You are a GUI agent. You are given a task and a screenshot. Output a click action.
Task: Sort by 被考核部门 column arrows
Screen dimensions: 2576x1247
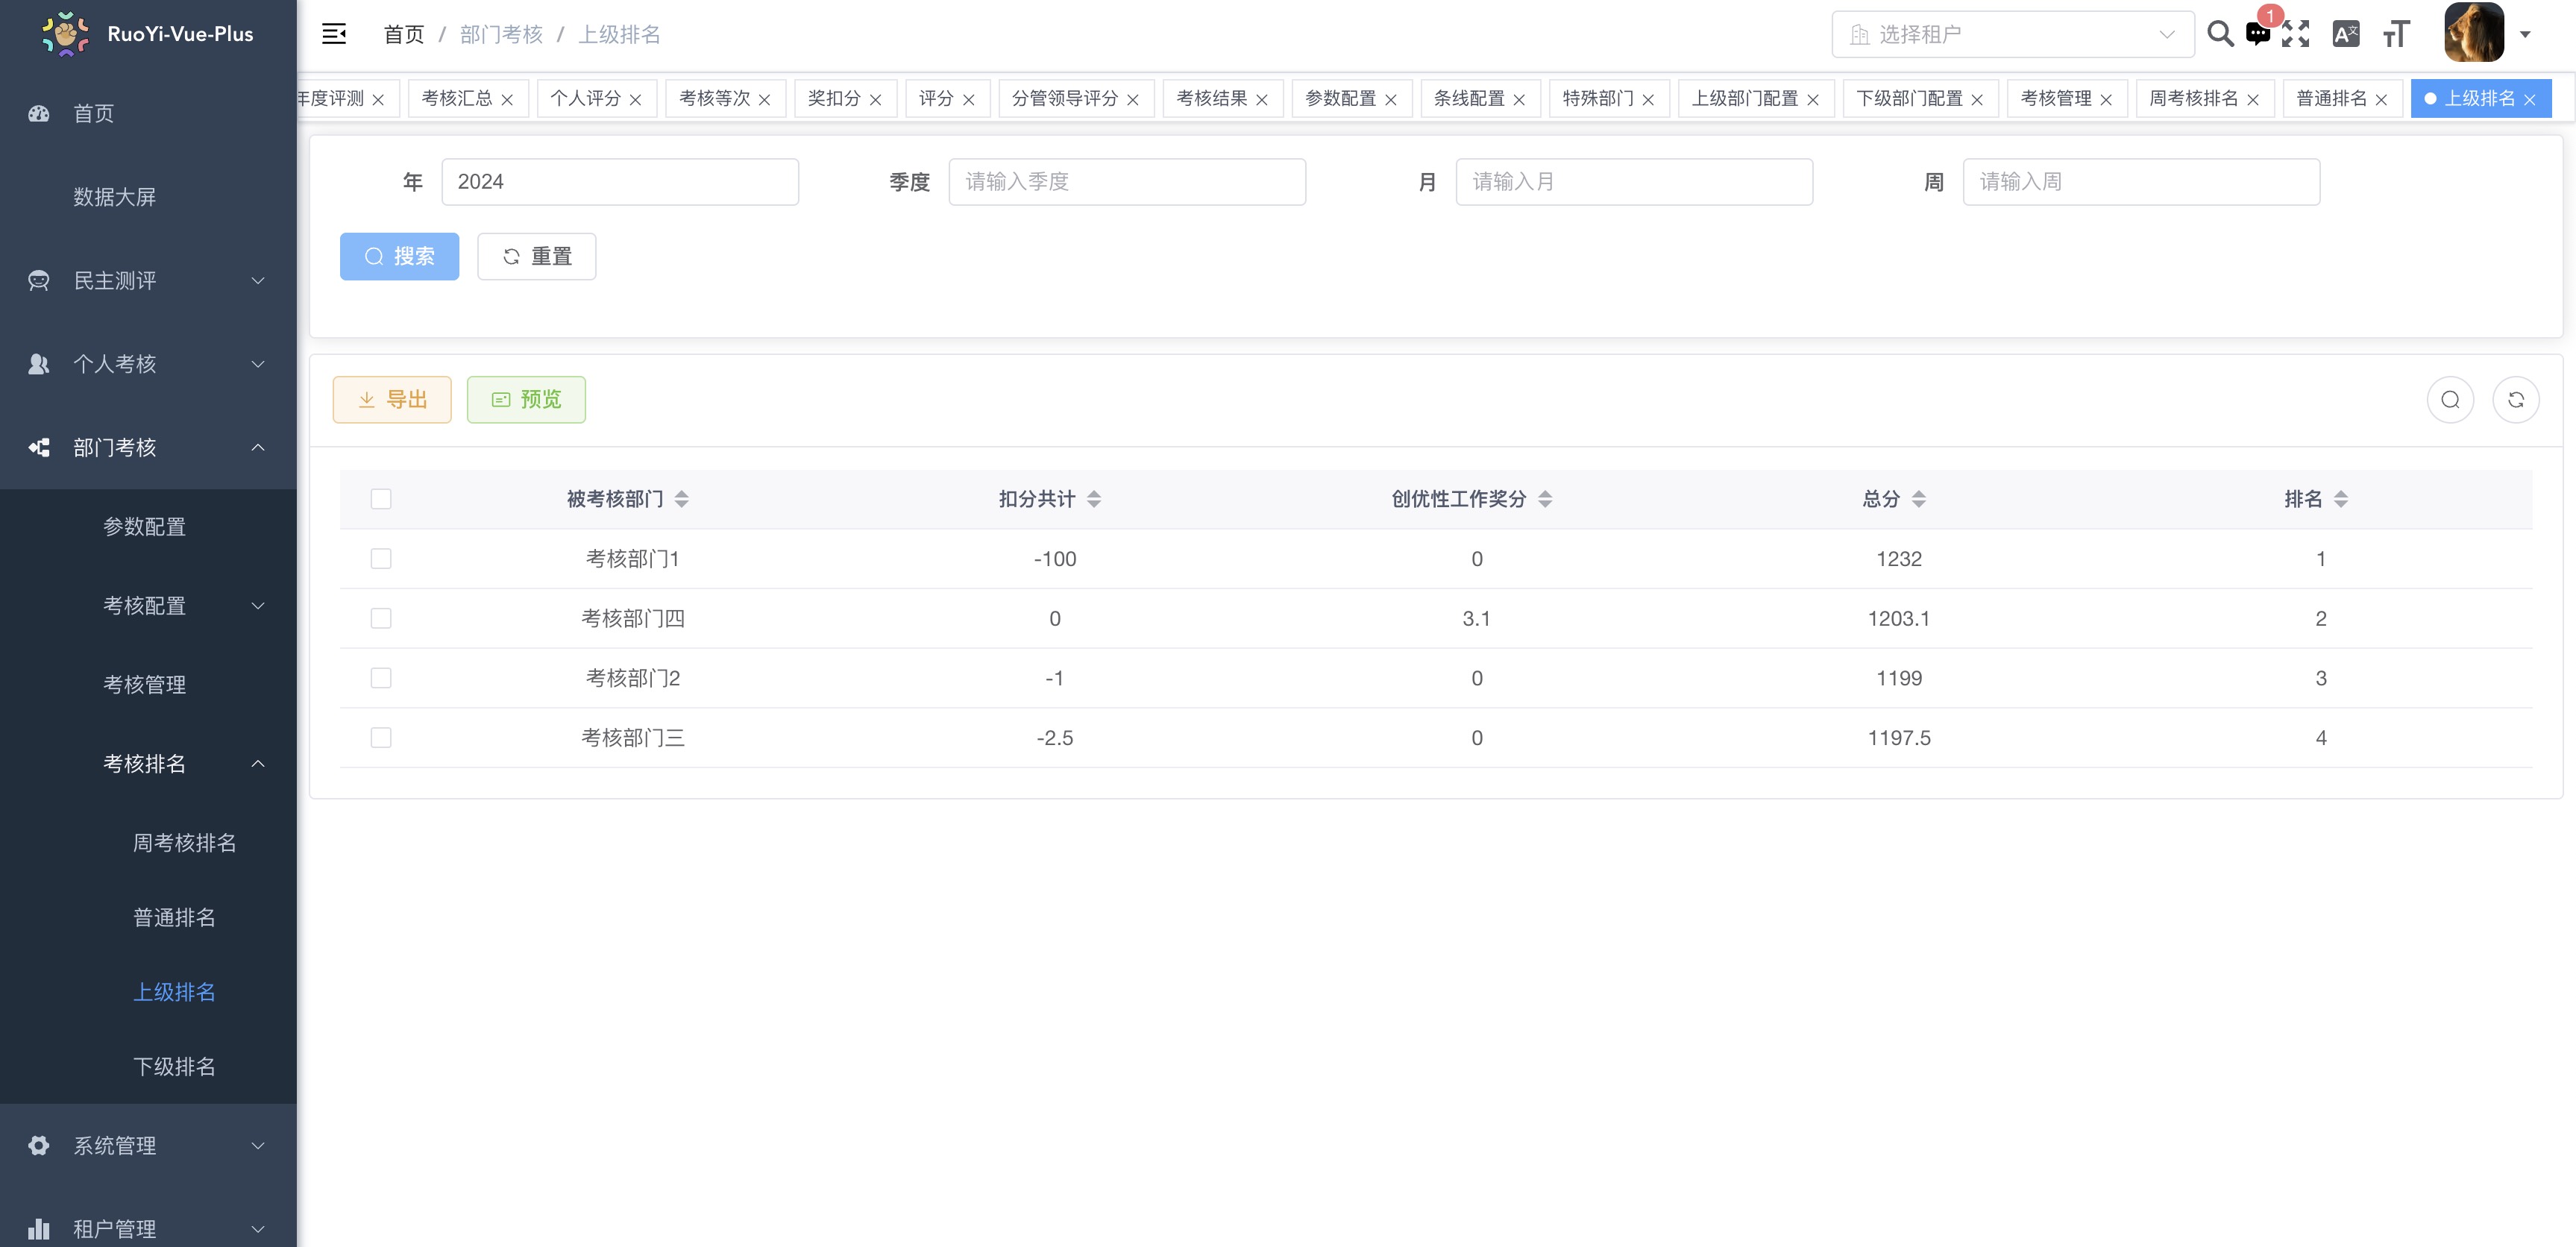coord(682,499)
